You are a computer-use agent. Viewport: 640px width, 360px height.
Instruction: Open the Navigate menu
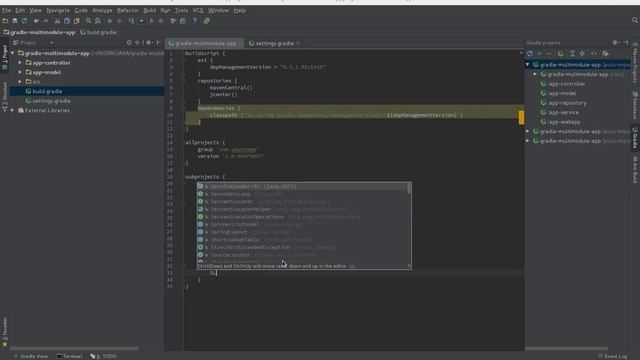pyautogui.click(x=58, y=10)
